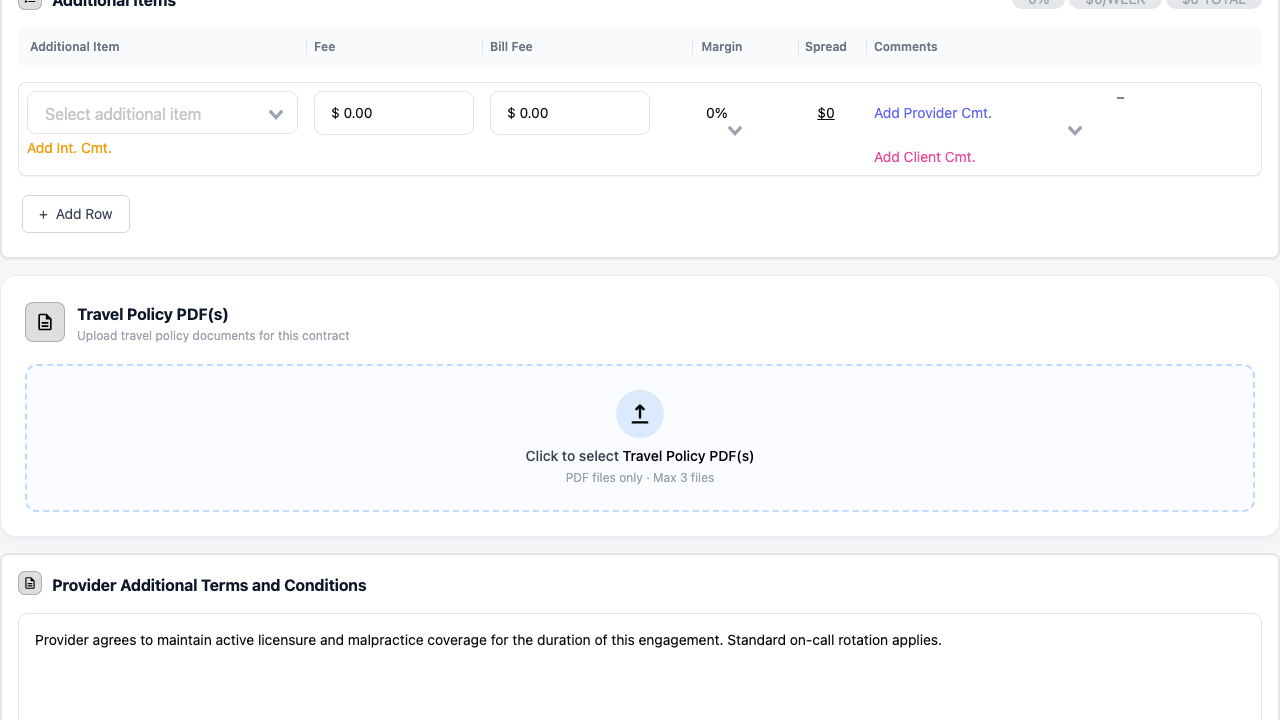Image resolution: width=1280 pixels, height=720 pixels.
Task: Click the underlined $0 spread value
Action: click(x=826, y=113)
